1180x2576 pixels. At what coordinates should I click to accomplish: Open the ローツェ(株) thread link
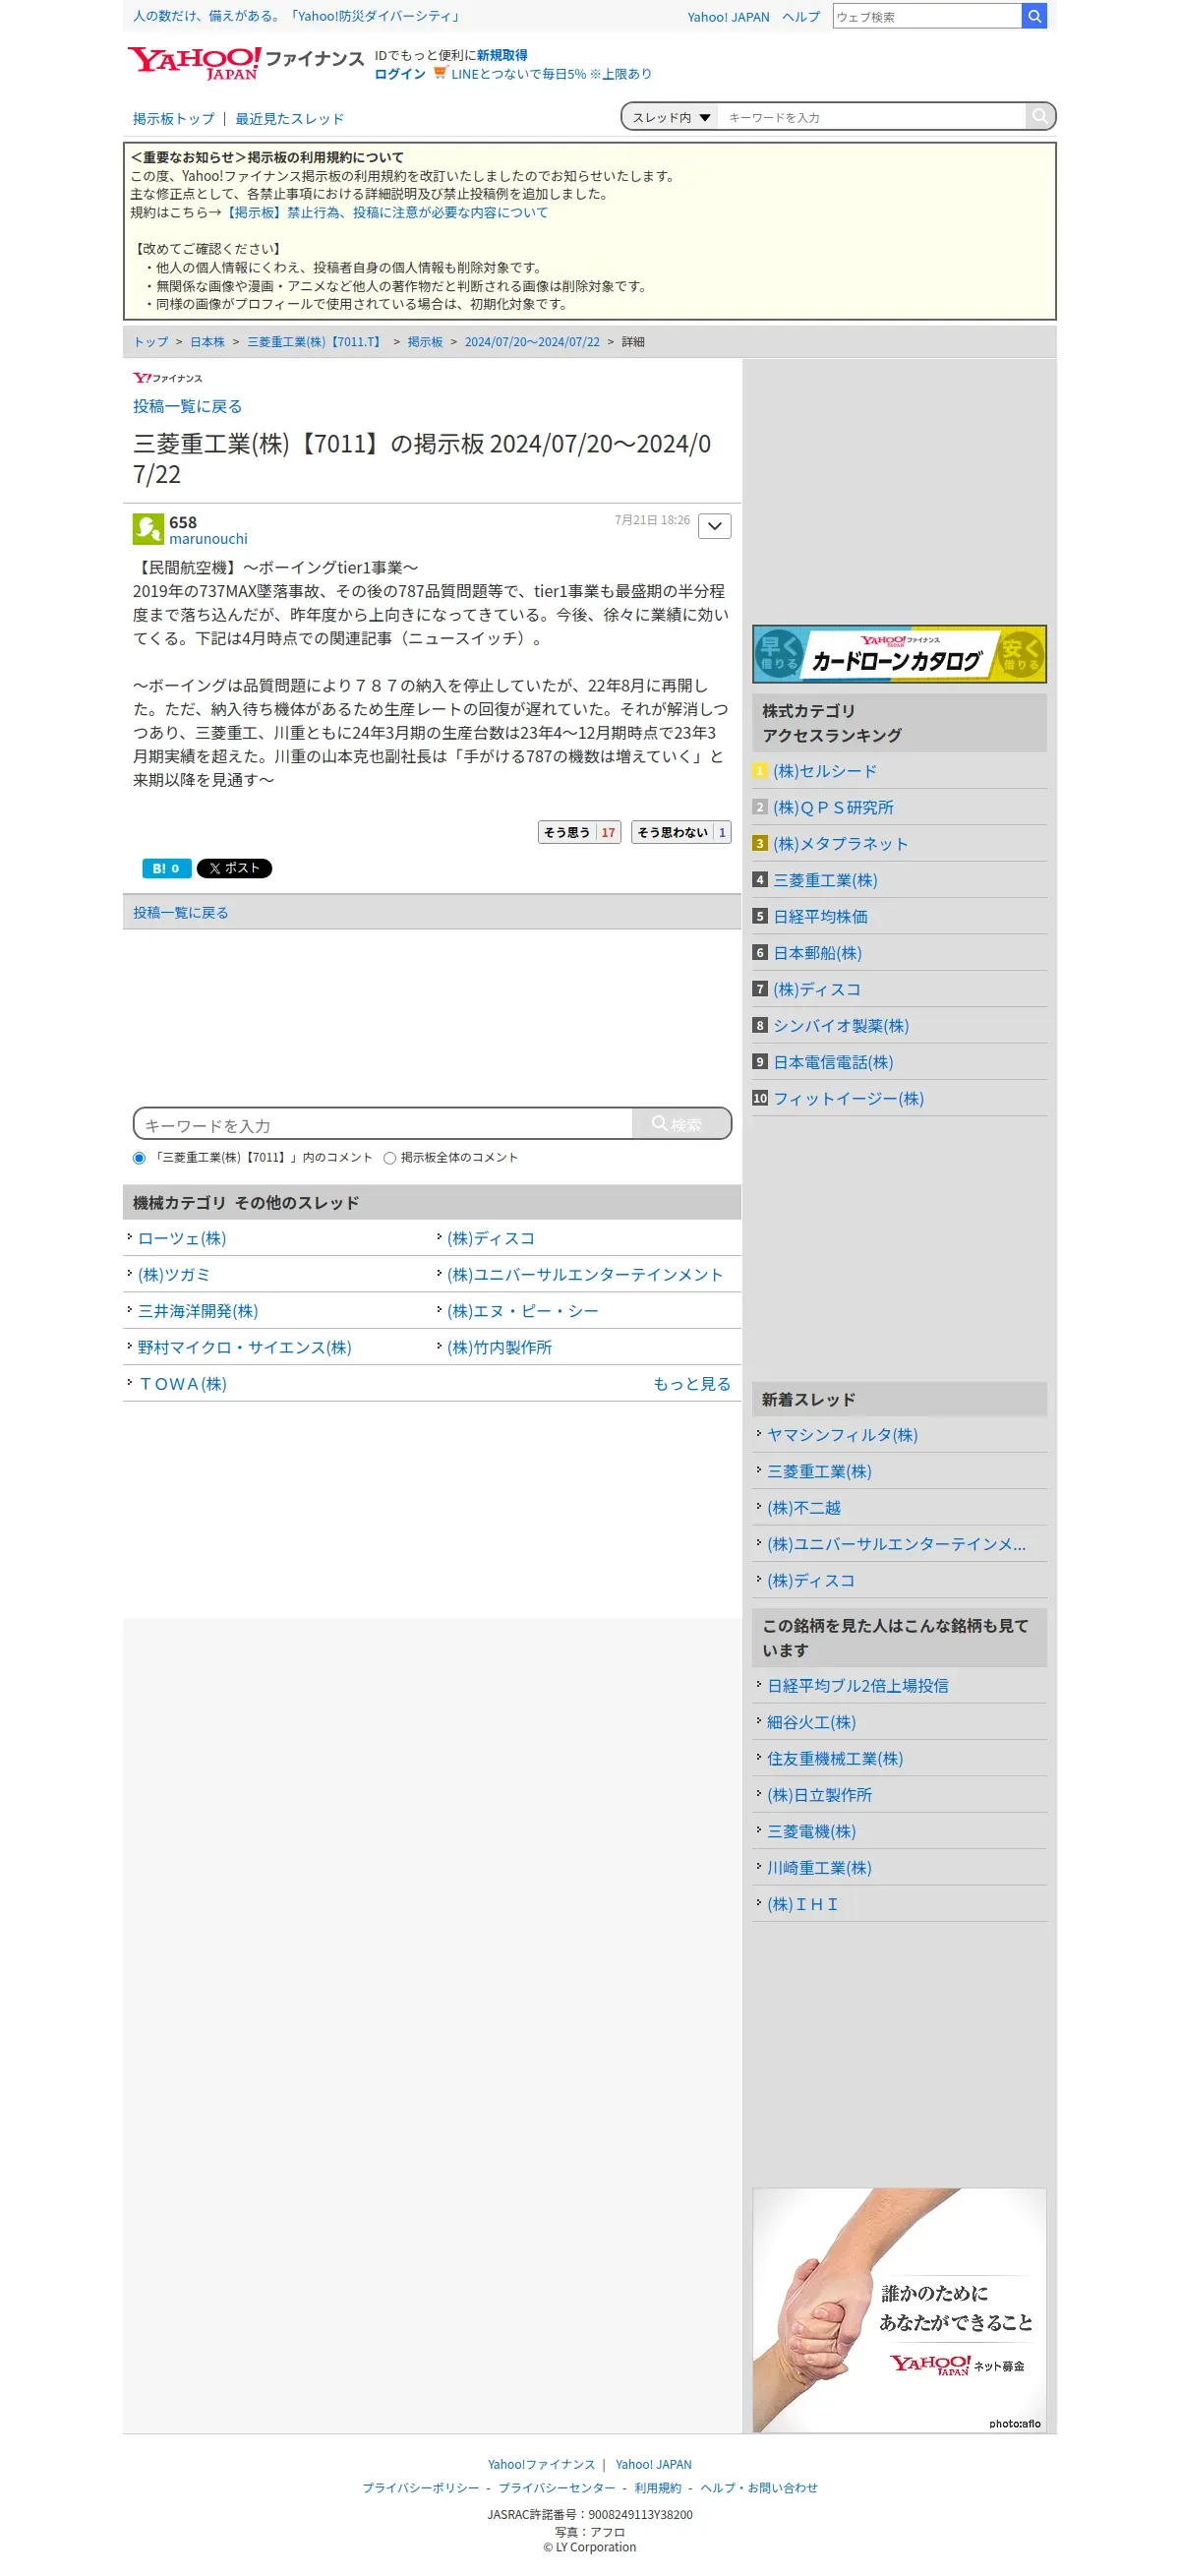click(182, 1239)
